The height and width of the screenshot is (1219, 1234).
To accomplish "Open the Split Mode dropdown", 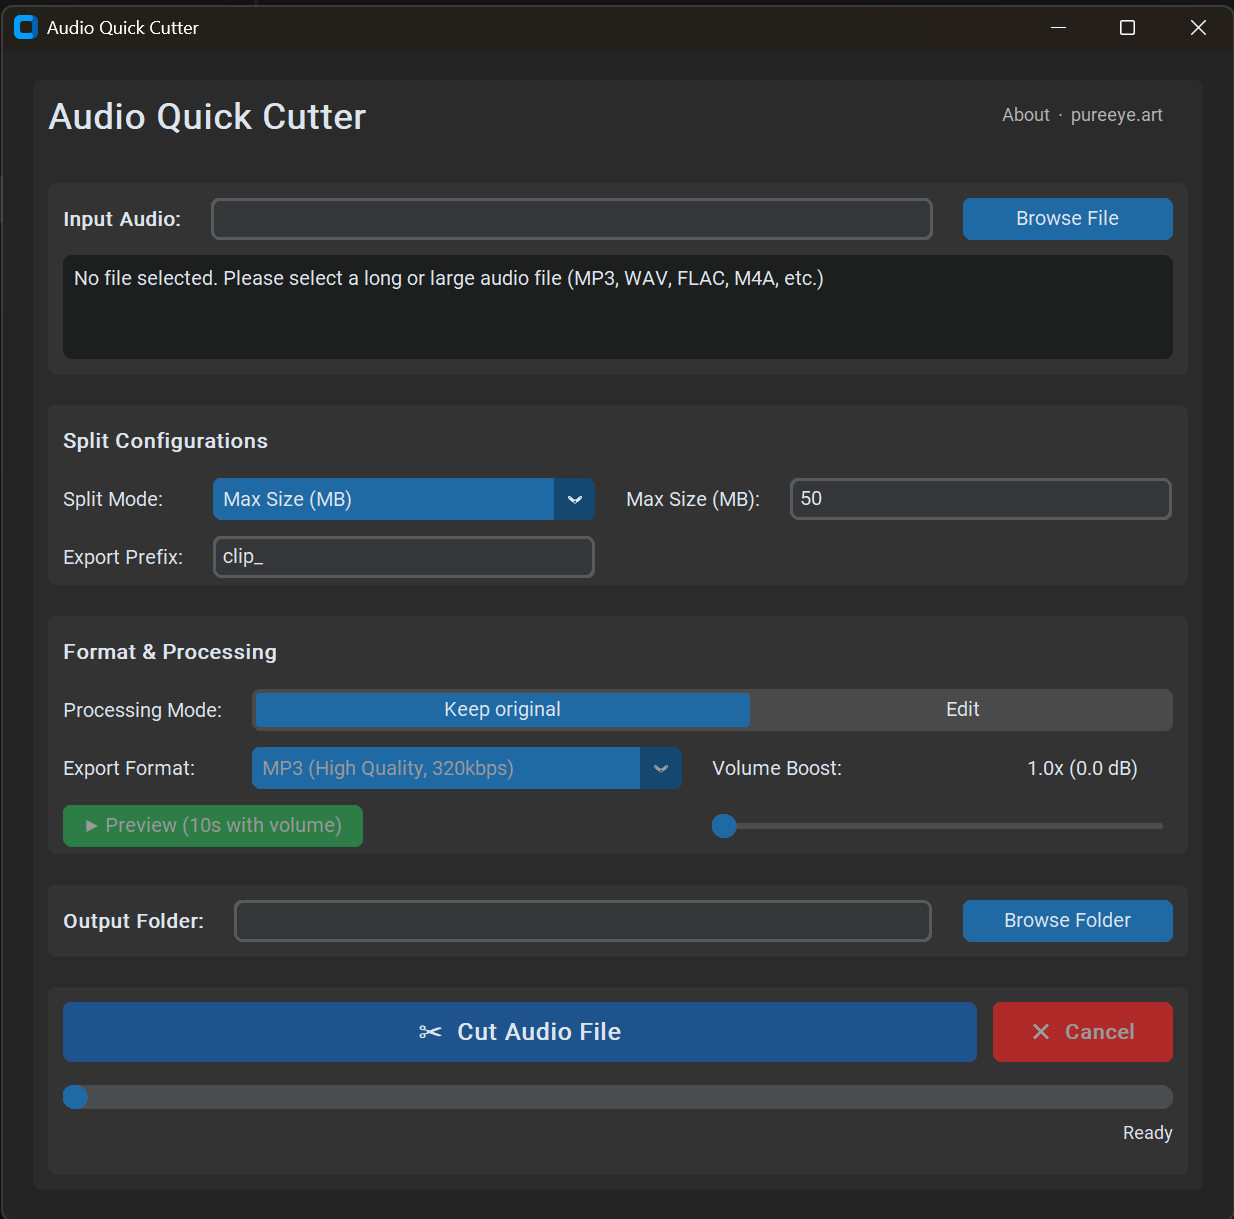I will coord(403,499).
